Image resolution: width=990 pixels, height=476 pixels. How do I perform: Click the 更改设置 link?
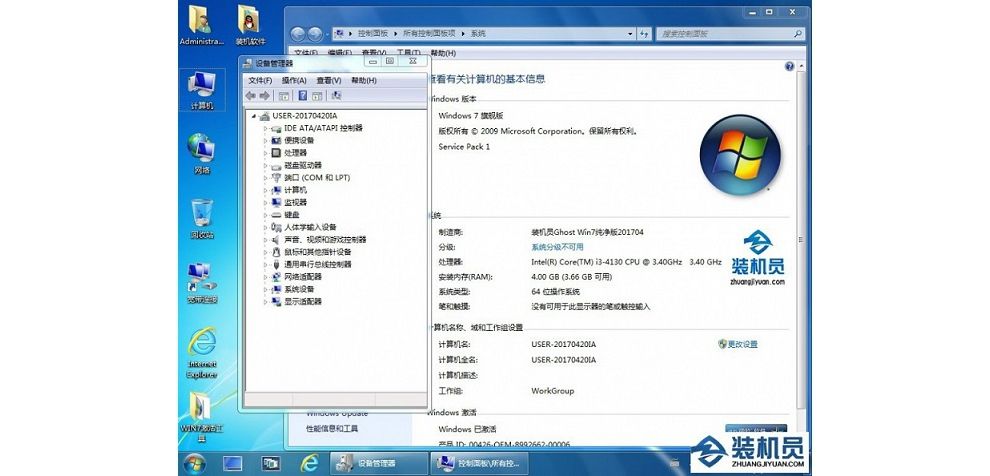(741, 344)
